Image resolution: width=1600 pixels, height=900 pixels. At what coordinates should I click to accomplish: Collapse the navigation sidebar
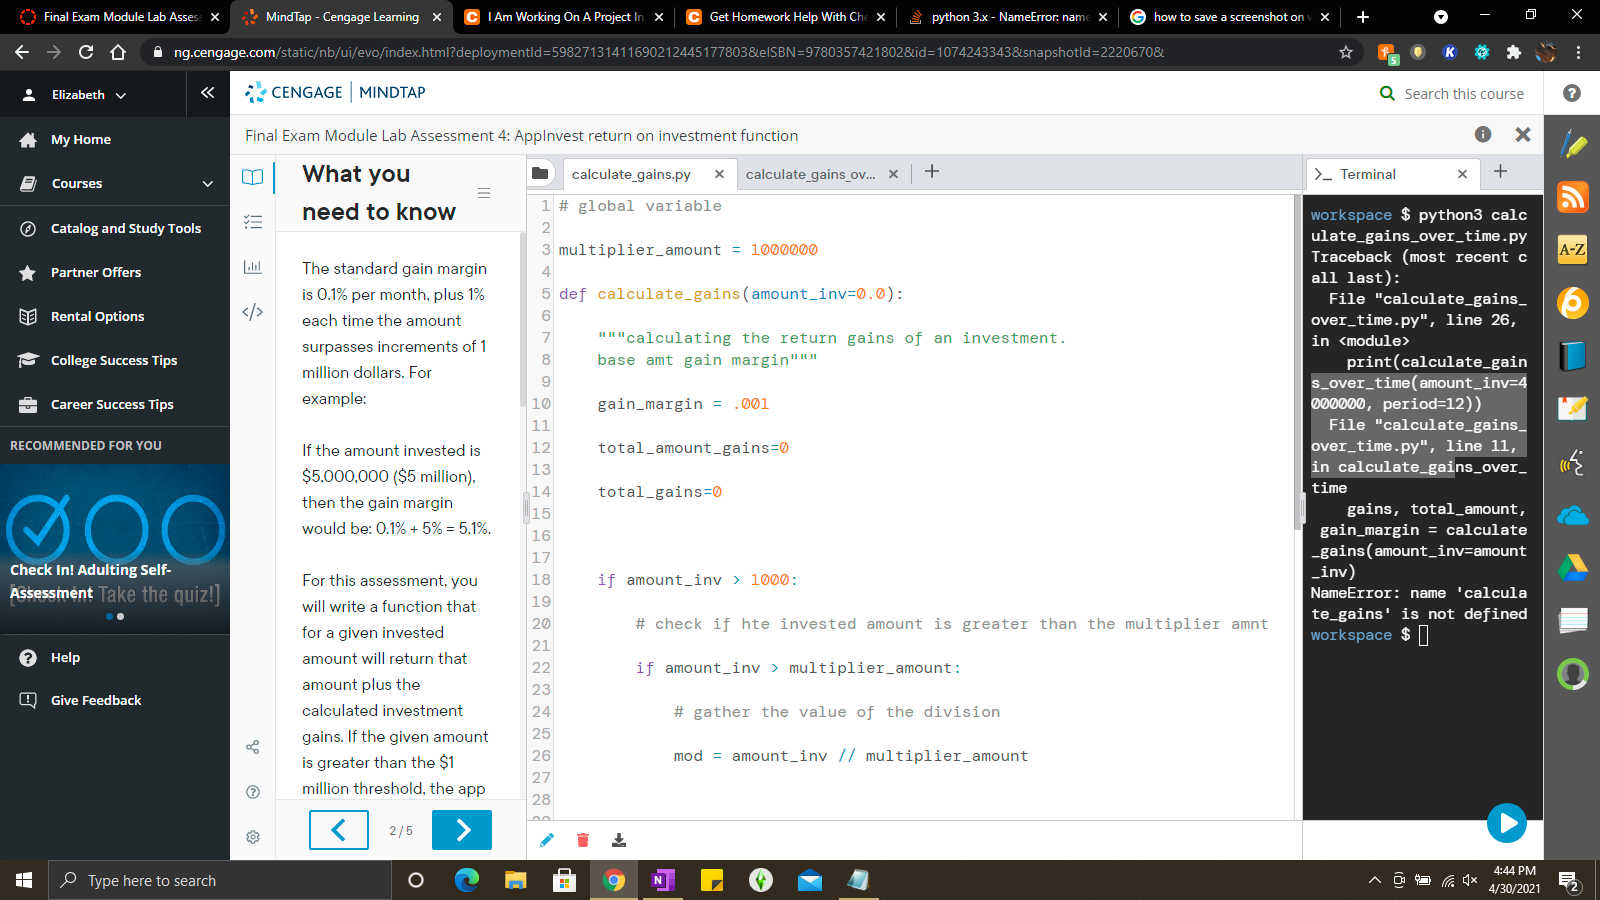coord(207,92)
